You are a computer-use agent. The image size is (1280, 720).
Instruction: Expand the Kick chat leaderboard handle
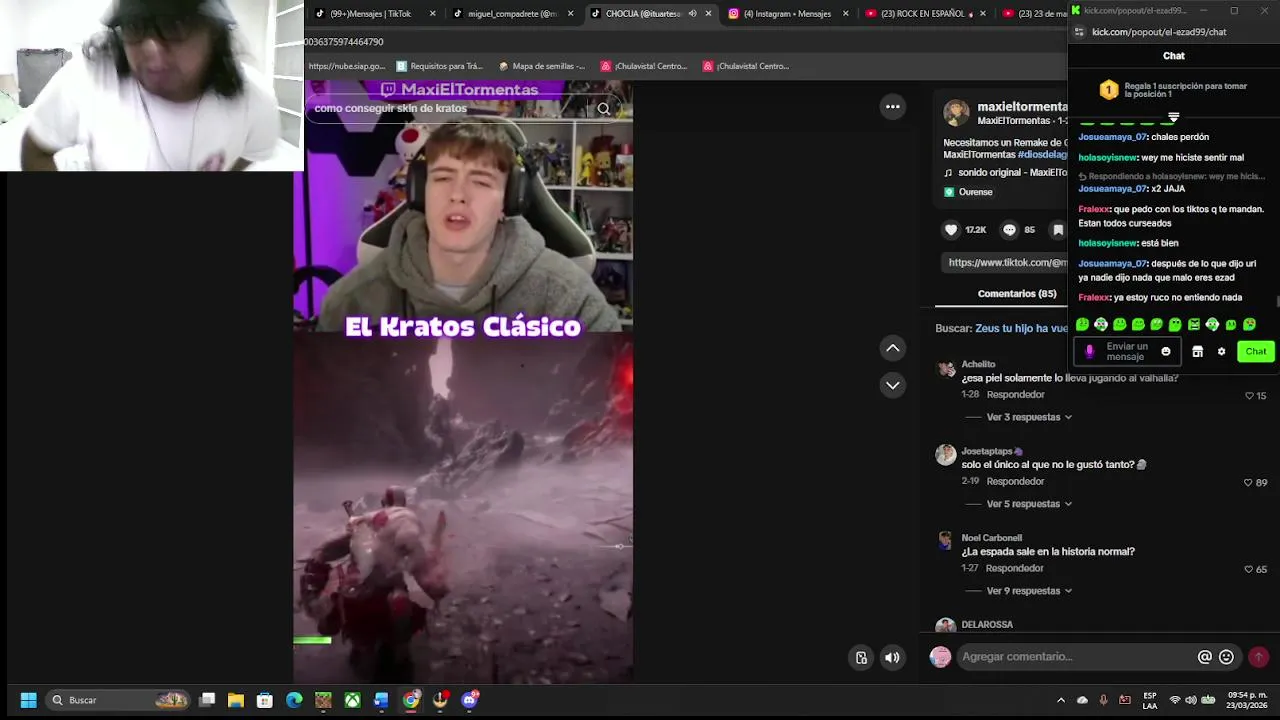coord(1173,118)
